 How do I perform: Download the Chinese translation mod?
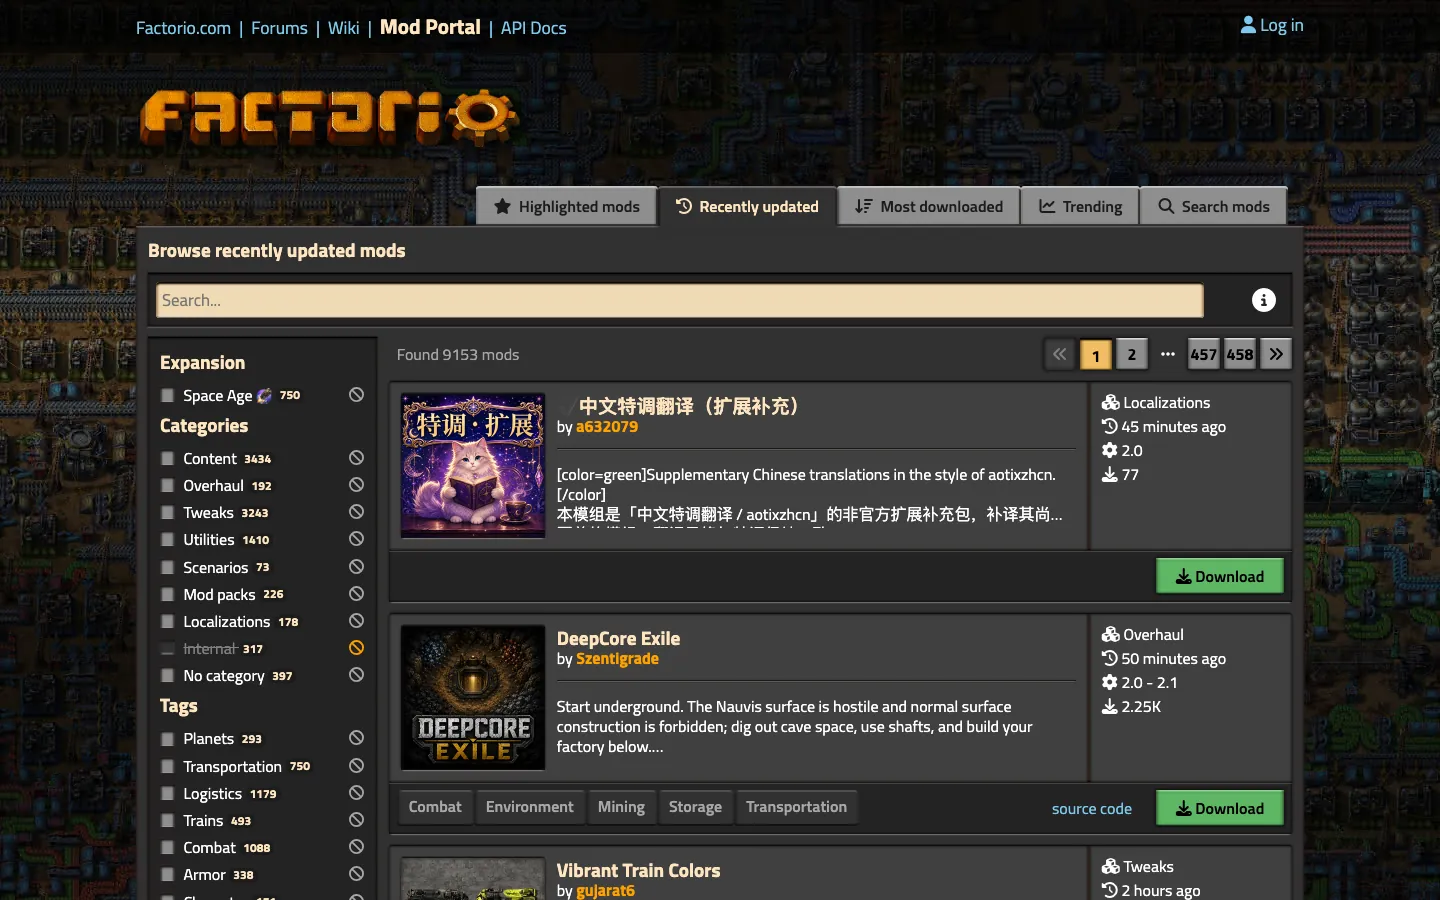1220,576
